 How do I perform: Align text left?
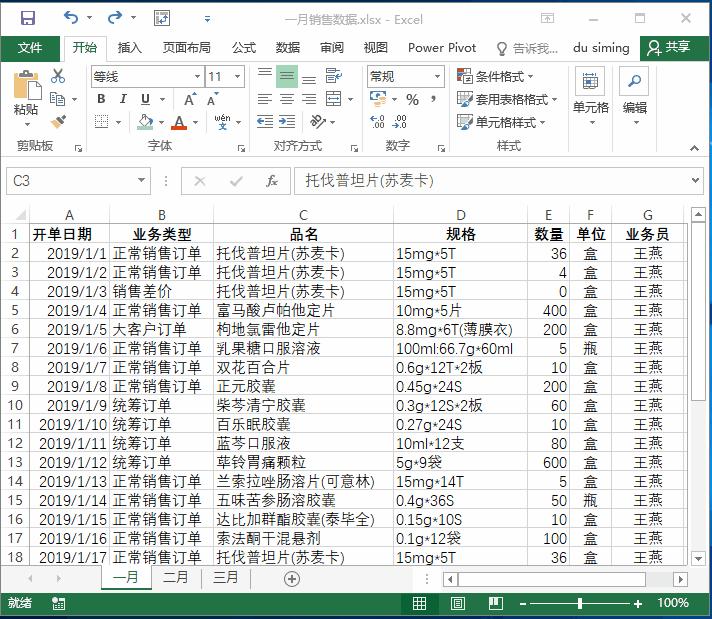(265, 99)
